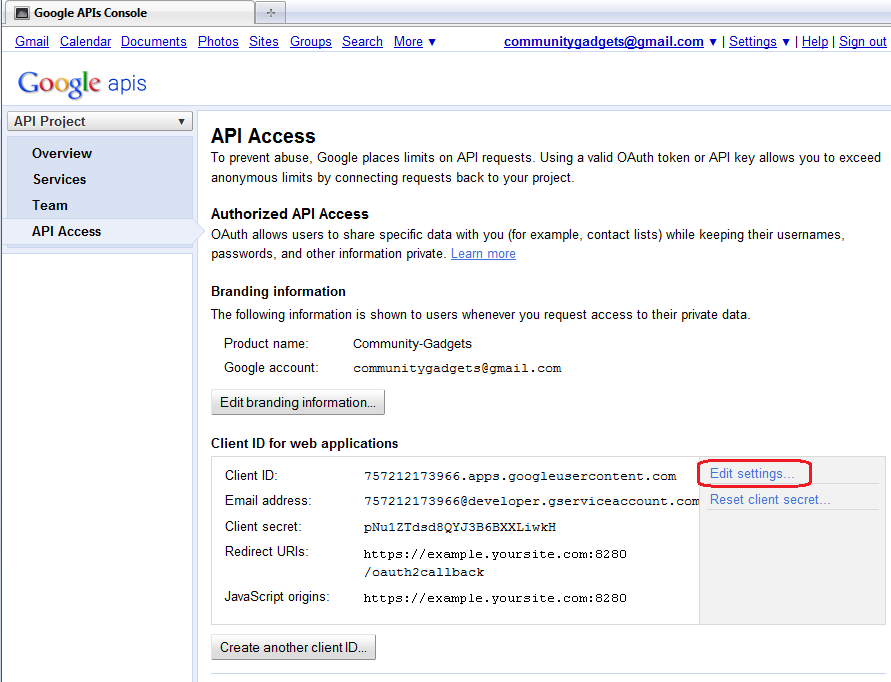
Task: Click the branding Google account email value
Action: (x=457, y=368)
